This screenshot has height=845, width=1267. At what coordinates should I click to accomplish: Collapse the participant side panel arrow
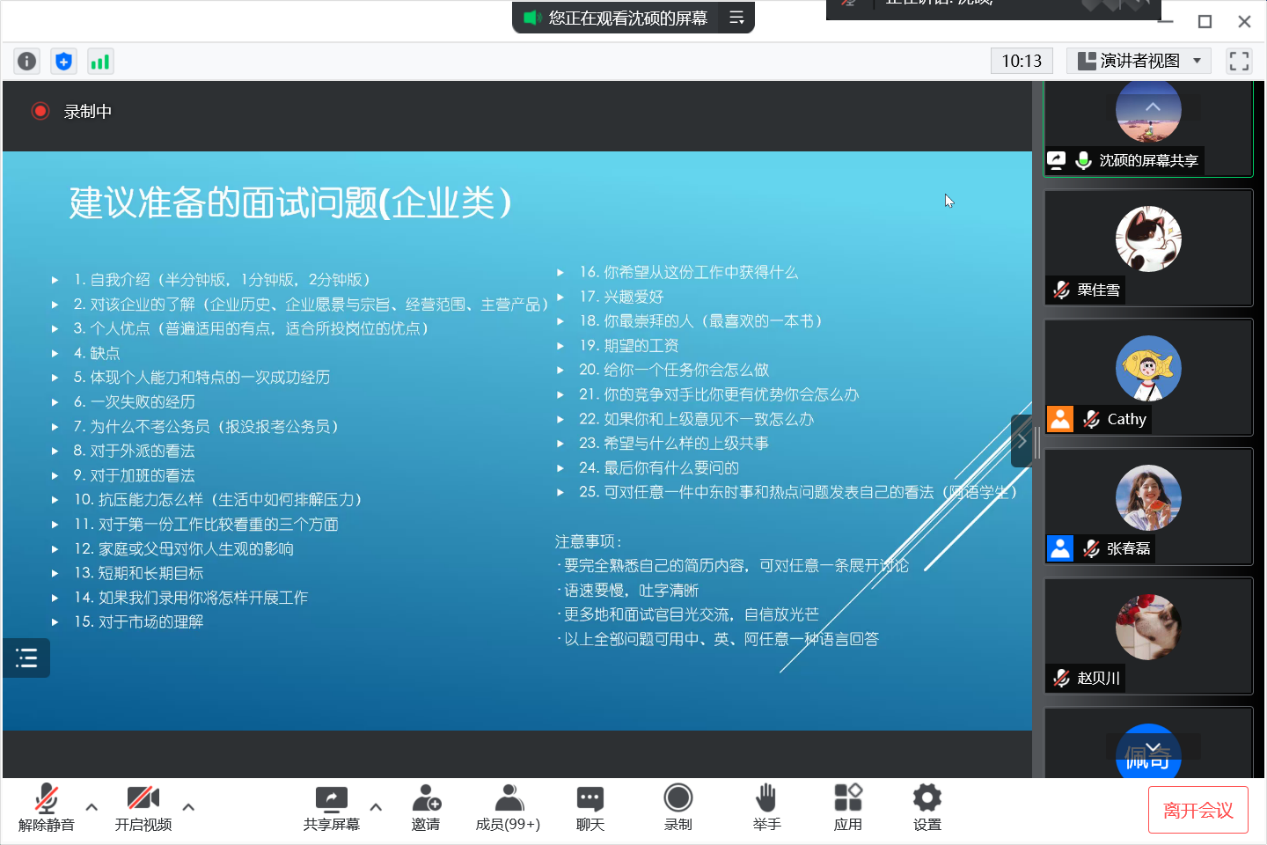pyautogui.click(x=1021, y=441)
